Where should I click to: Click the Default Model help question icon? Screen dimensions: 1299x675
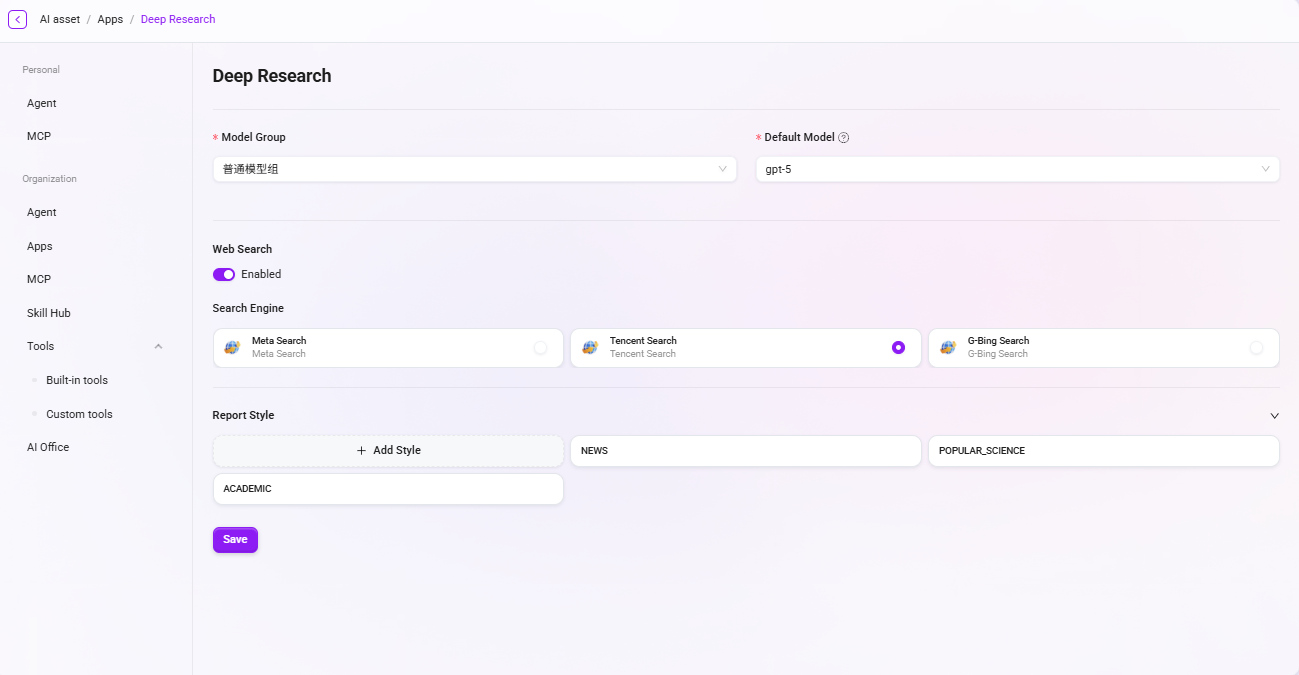click(x=844, y=138)
